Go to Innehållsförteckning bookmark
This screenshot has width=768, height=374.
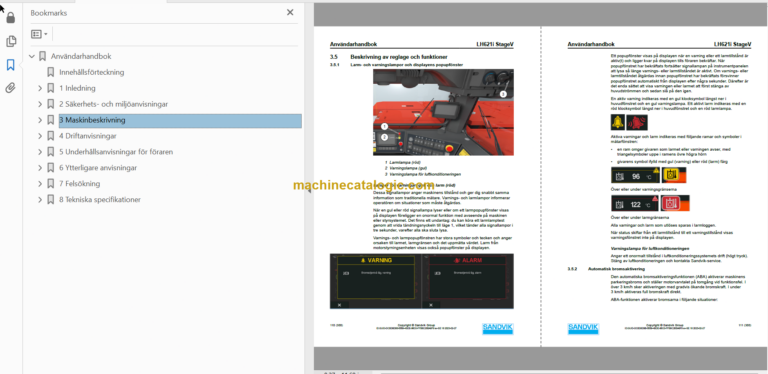[92, 72]
